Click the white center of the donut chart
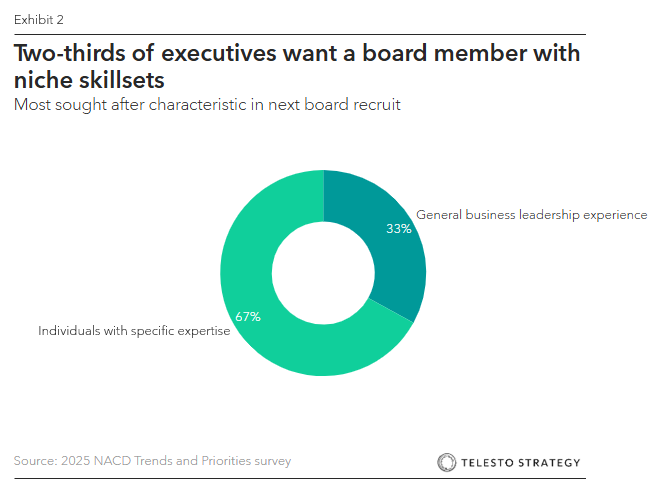The width and height of the screenshot is (667, 487). click(322, 273)
